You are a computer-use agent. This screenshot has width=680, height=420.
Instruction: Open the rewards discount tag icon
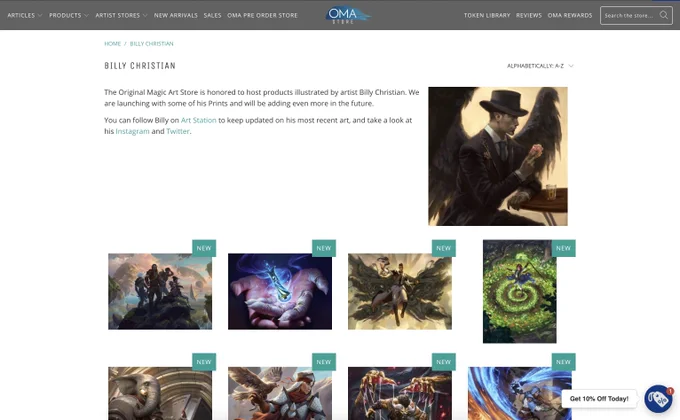click(x=658, y=398)
